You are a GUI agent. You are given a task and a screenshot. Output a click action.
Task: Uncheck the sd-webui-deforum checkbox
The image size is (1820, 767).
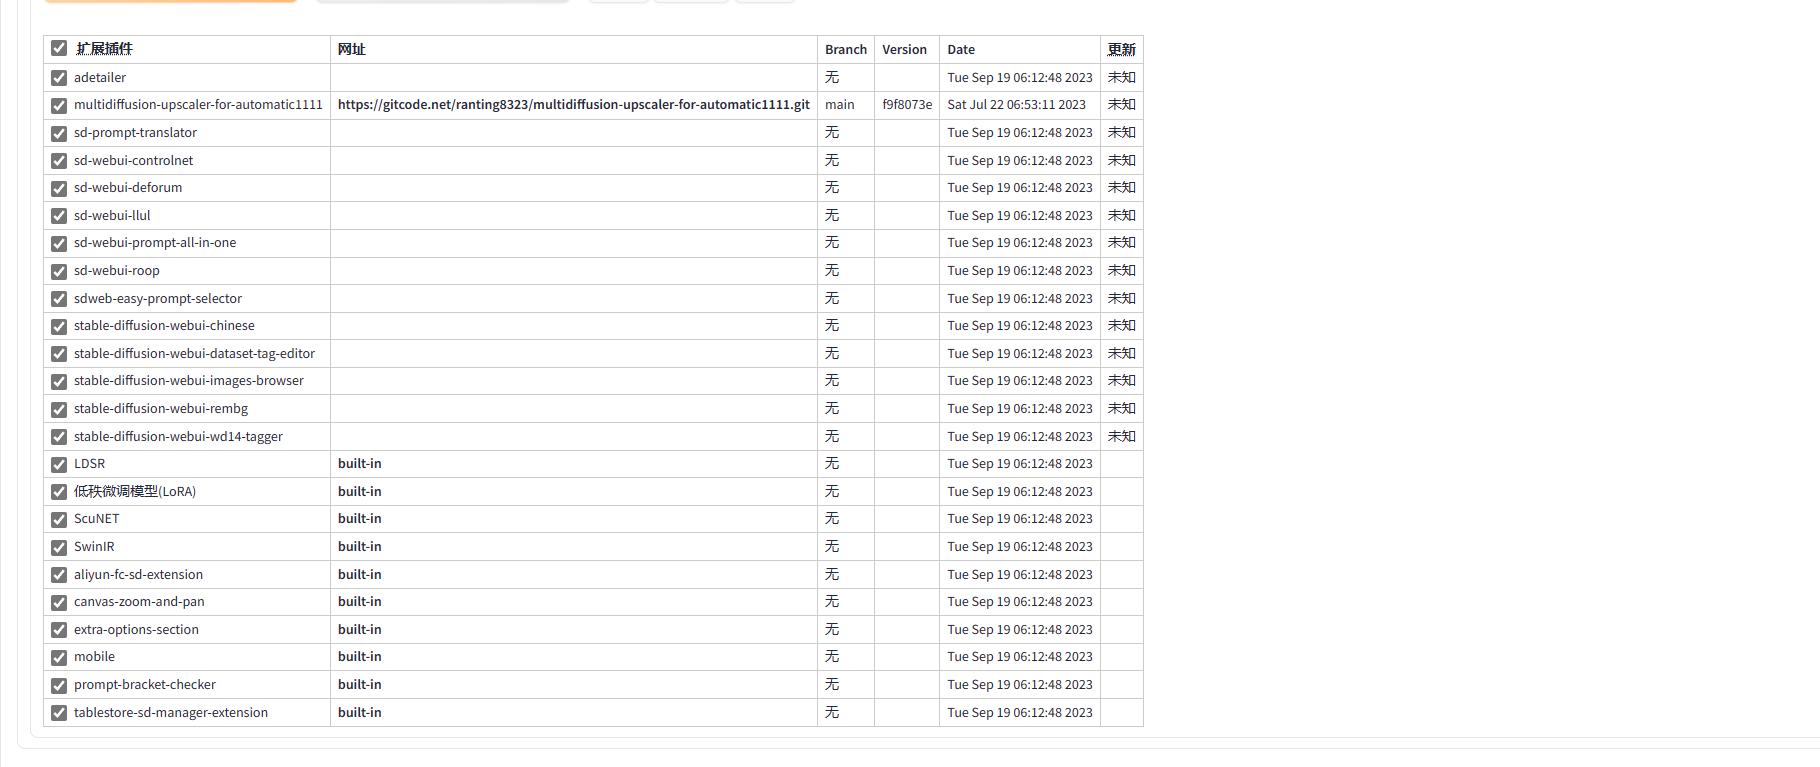point(59,188)
